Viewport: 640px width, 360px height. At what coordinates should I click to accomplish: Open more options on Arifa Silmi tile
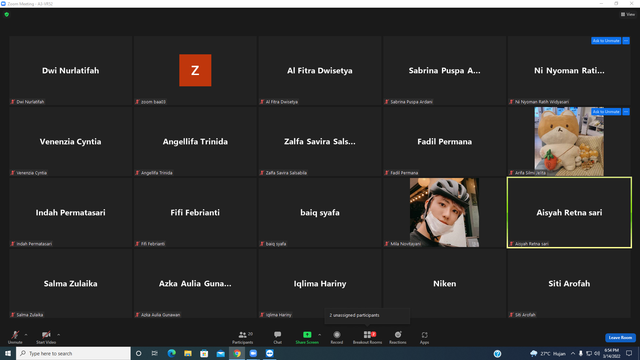click(x=626, y=111)
